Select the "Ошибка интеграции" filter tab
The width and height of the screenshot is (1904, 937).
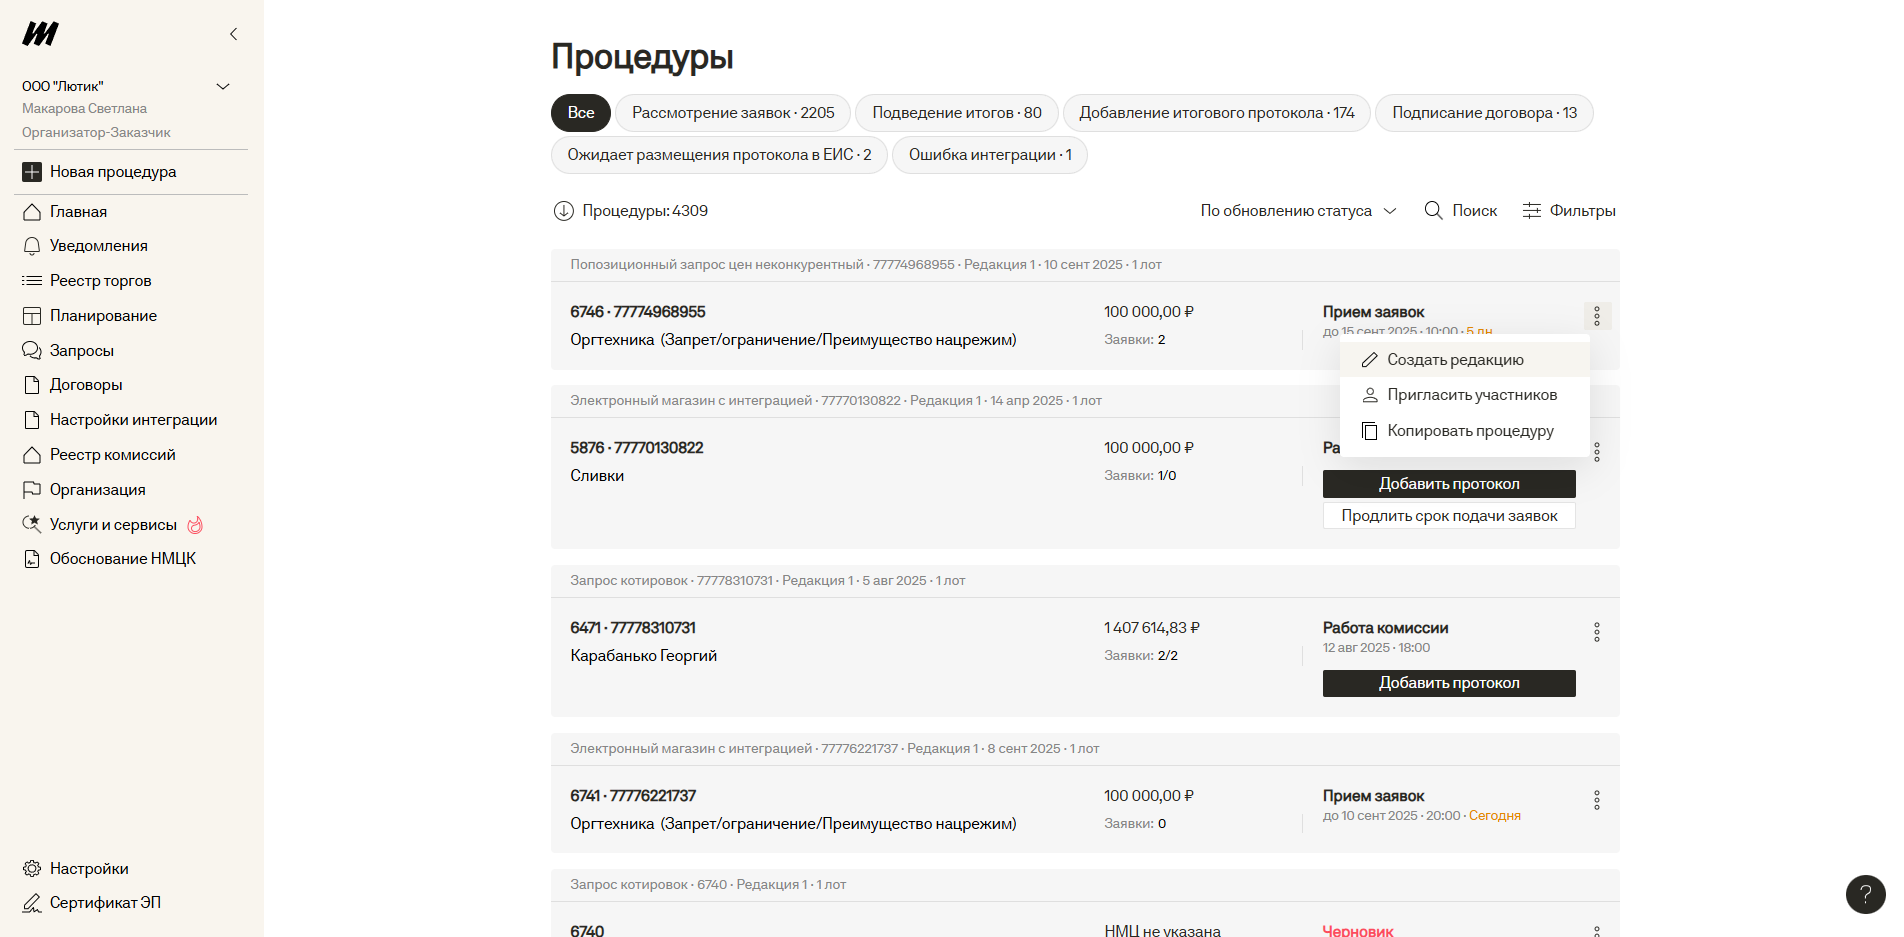point(989,155)
